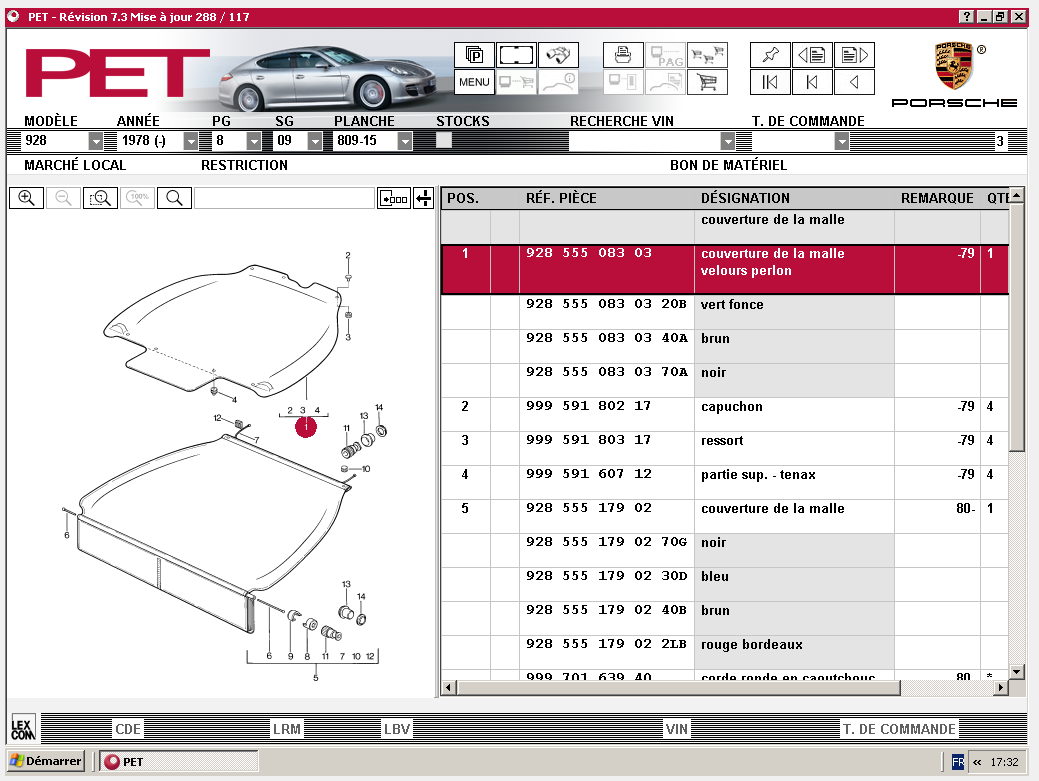Click the parts list horizontal scrollbar thumb
This screenshot has height=781, width=1039.
[678, 688]
